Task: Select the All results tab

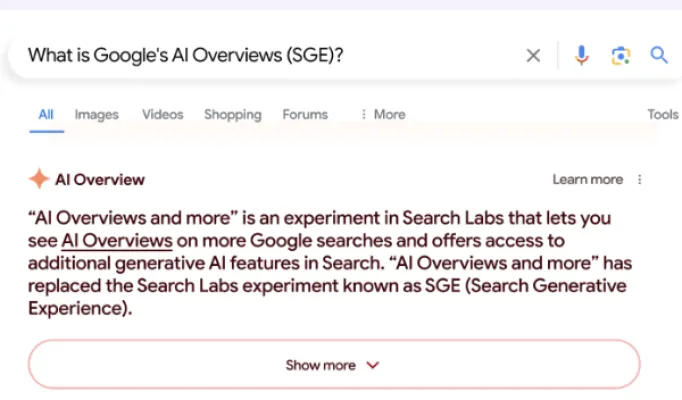Action: click(x=46, y=114)
